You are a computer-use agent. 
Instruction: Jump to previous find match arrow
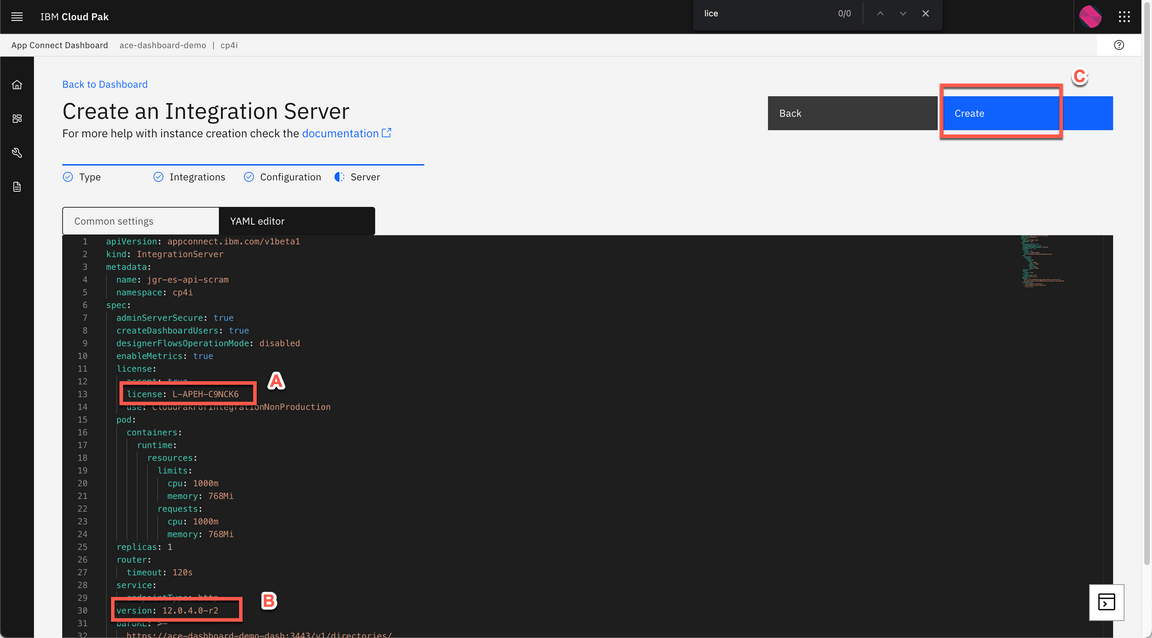[880, 14]
